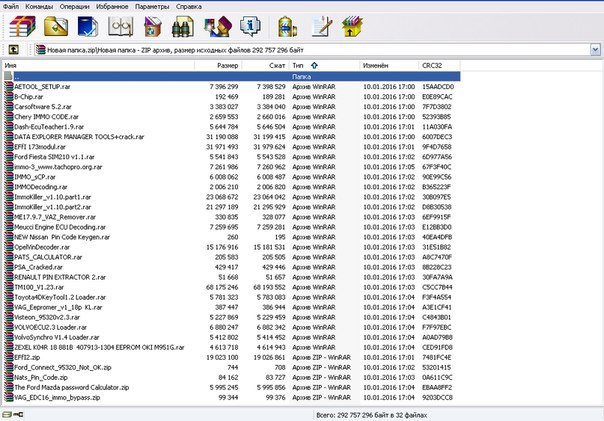Image resolution: width=604 pixels, height=421 pixels.
Task: Open the Операции menu
Action: (x=74, y=7)
